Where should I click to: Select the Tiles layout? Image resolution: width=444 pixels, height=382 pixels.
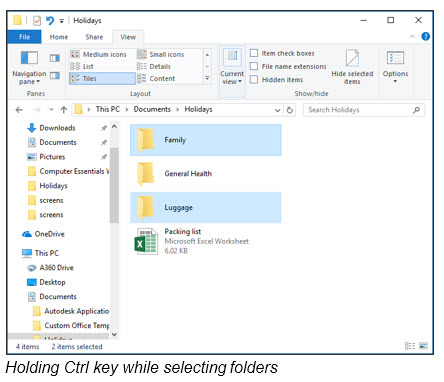102,79
